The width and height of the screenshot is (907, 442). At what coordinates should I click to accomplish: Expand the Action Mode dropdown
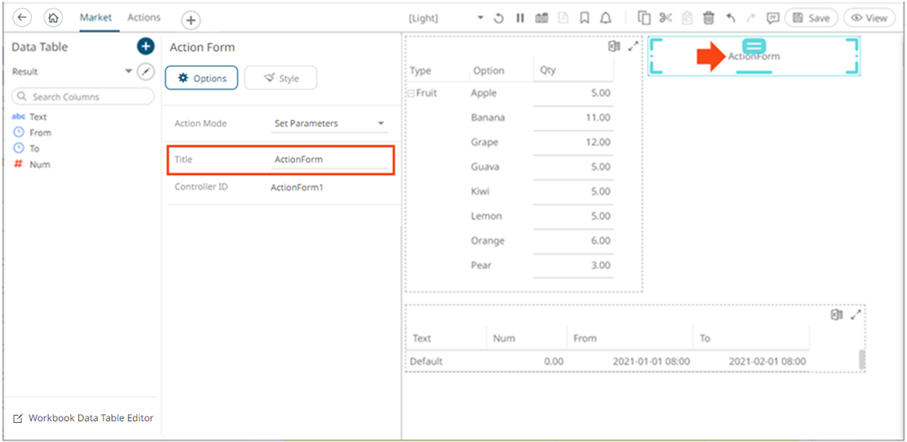pyautogui.click(x=381, y=124)
